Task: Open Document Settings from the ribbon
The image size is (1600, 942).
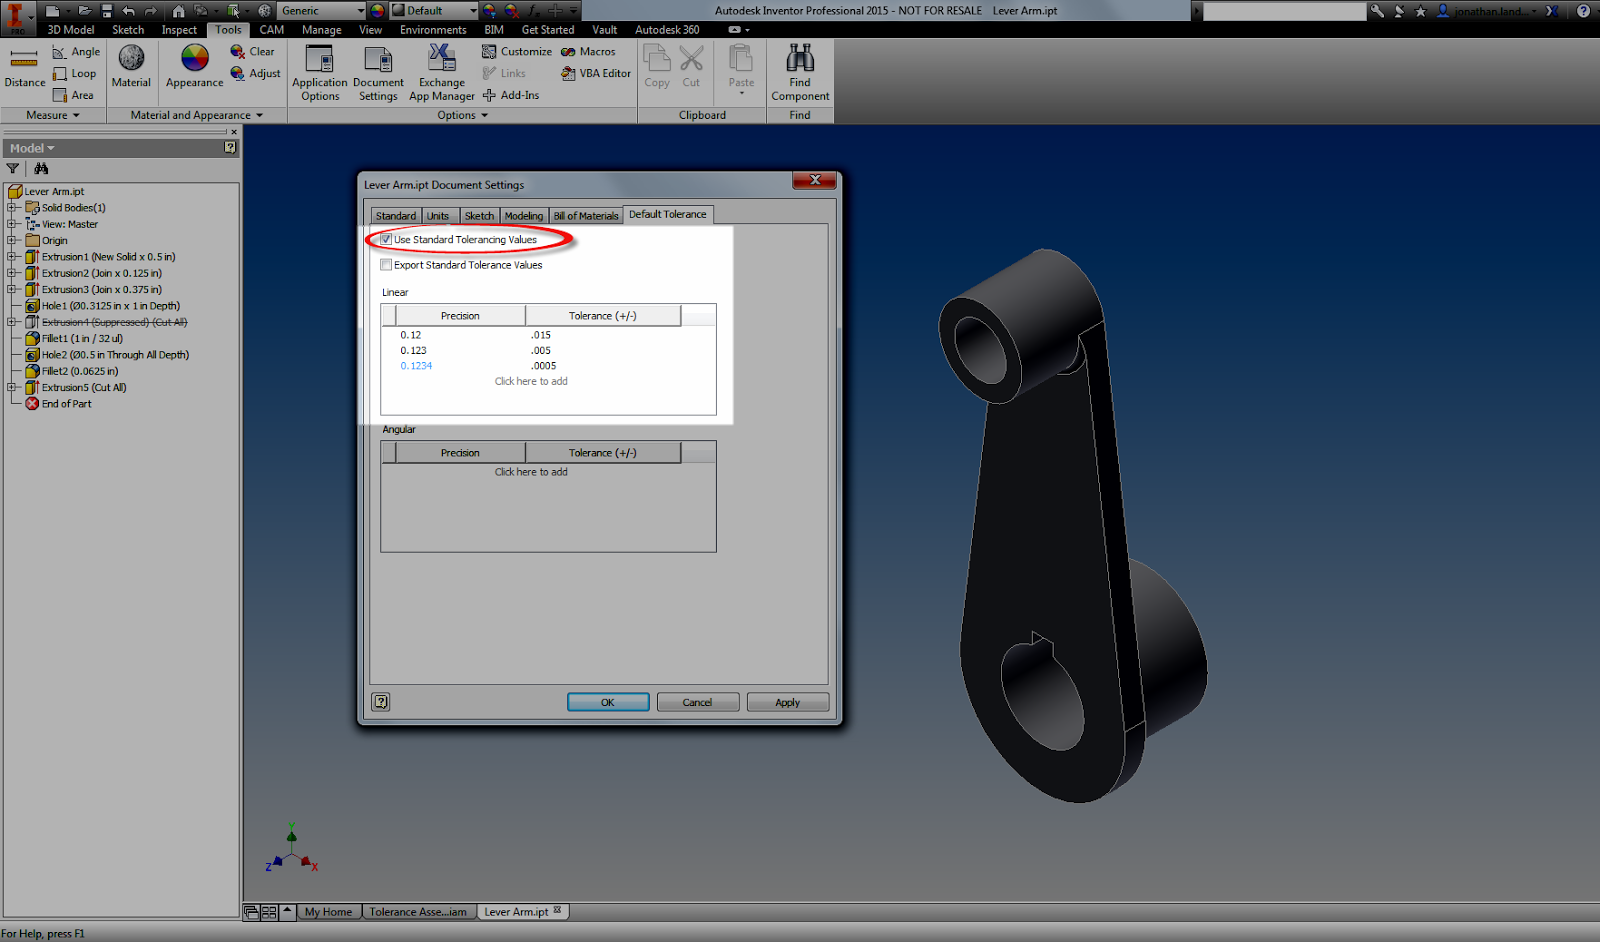Action: [378, 73]
